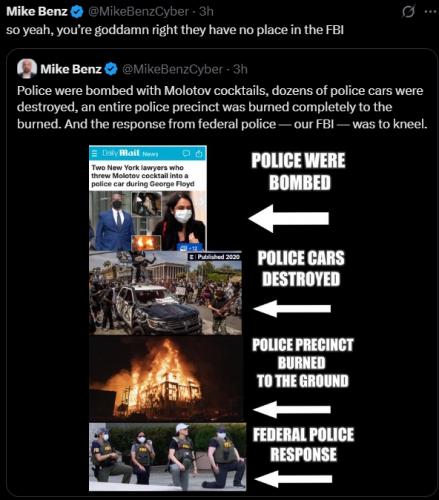Viewport: 439px width, 500px height.
Task: Click the verified badge on top Mike Benz
Action: click(77, 12)
